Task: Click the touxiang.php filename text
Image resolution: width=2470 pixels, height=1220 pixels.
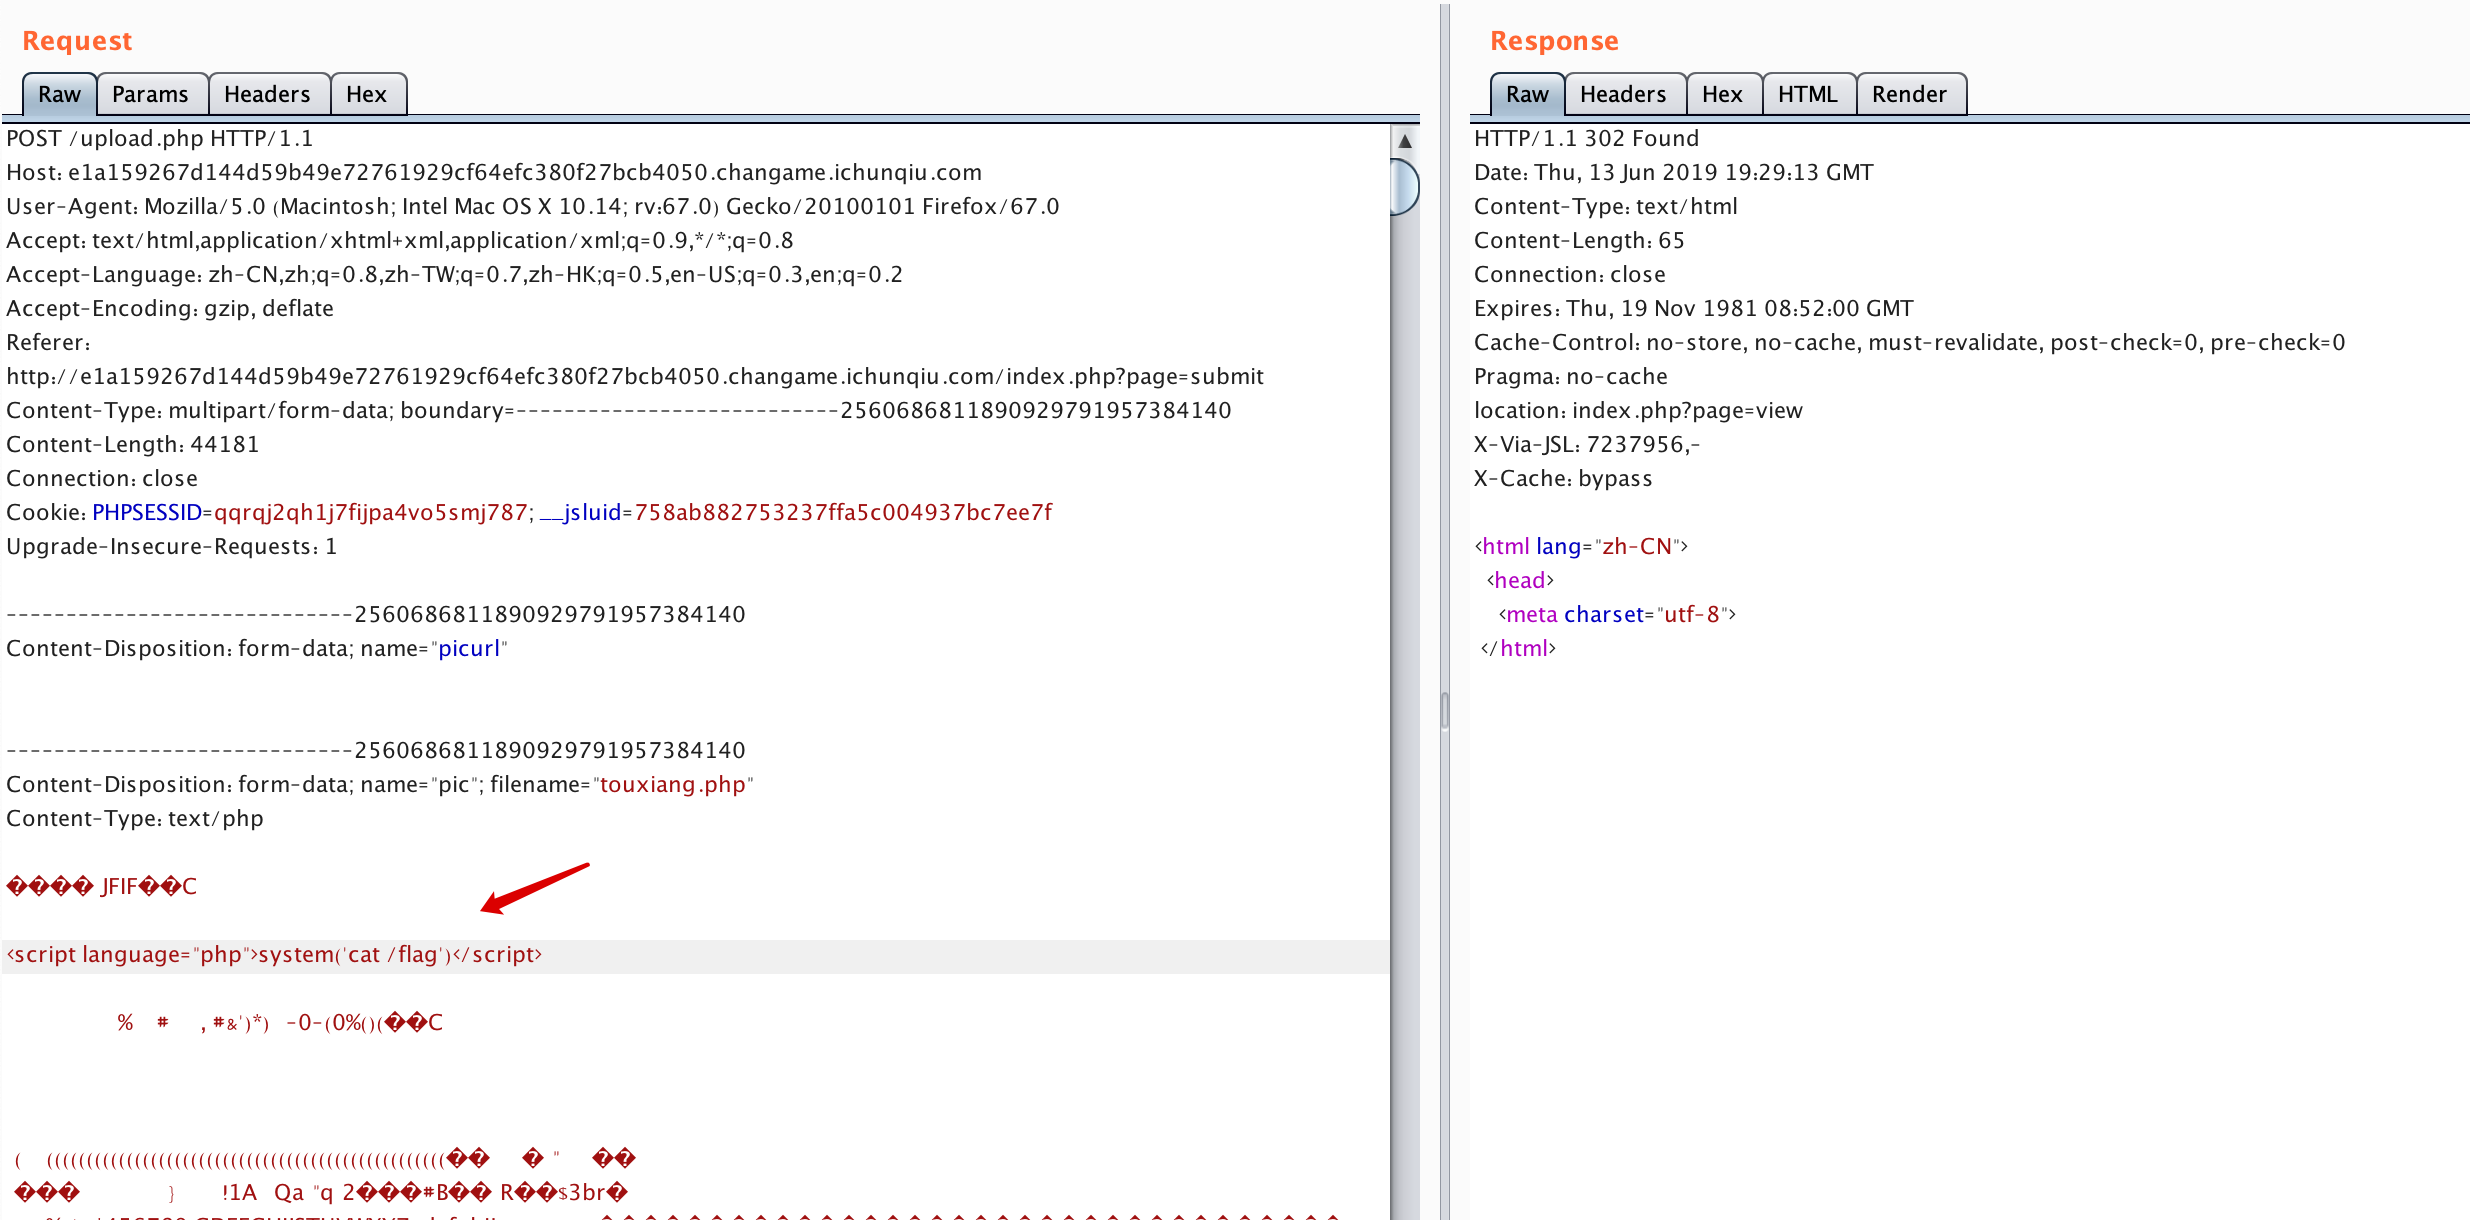Action: (672, 784)
